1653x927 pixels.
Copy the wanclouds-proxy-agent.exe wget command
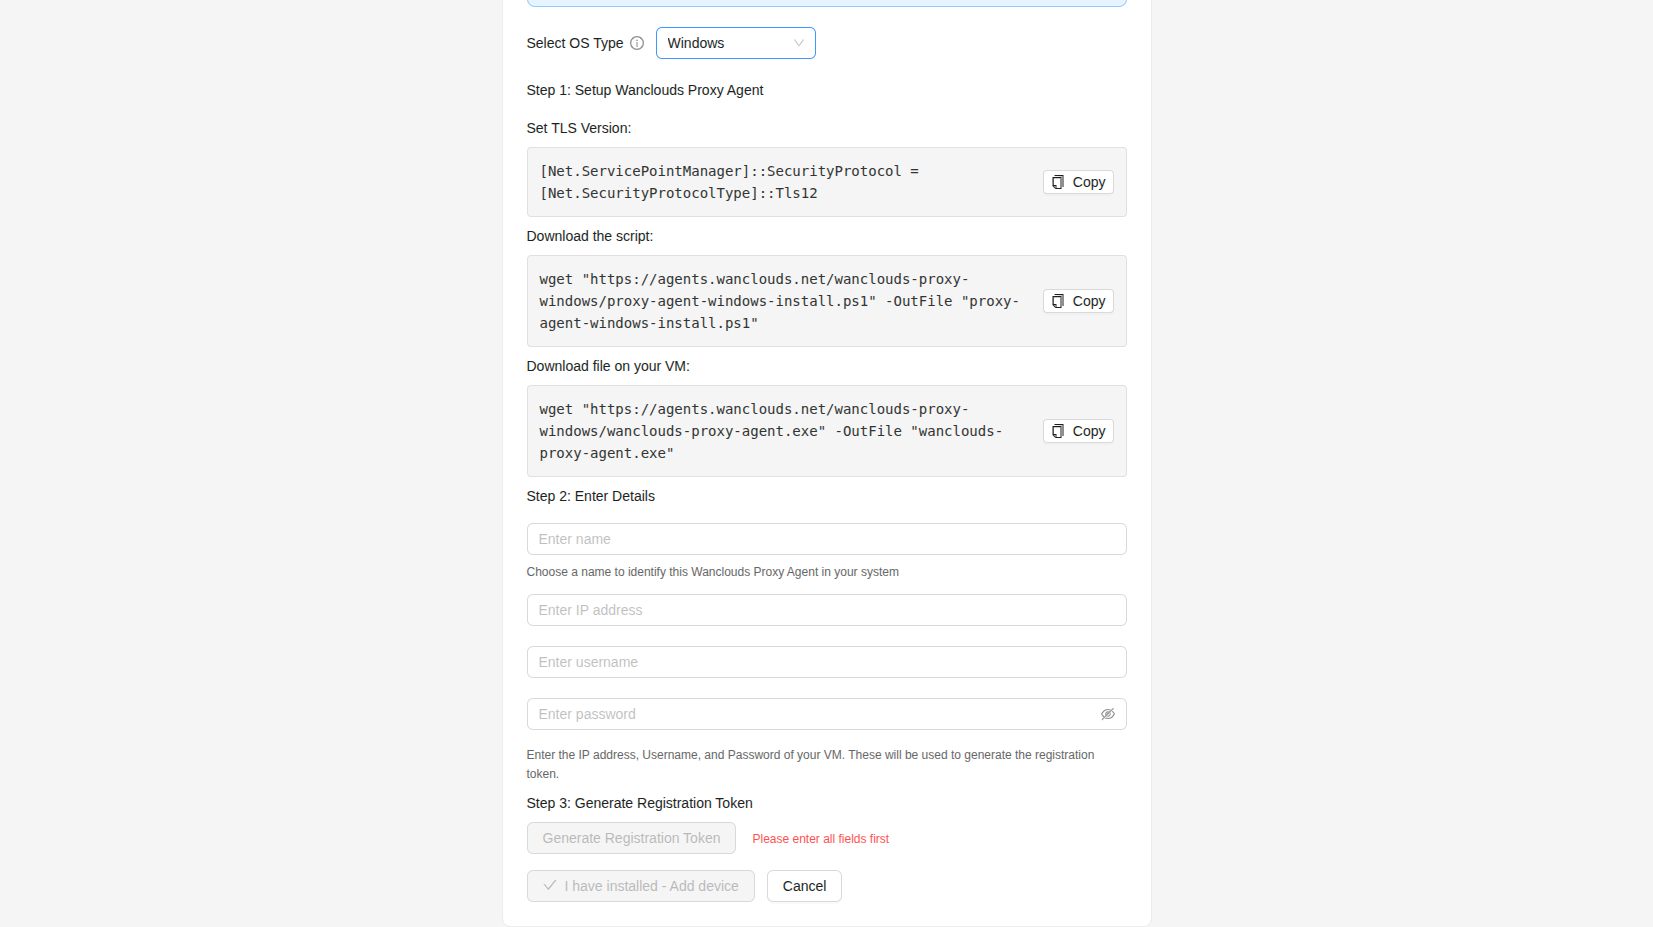[1078, 431]
